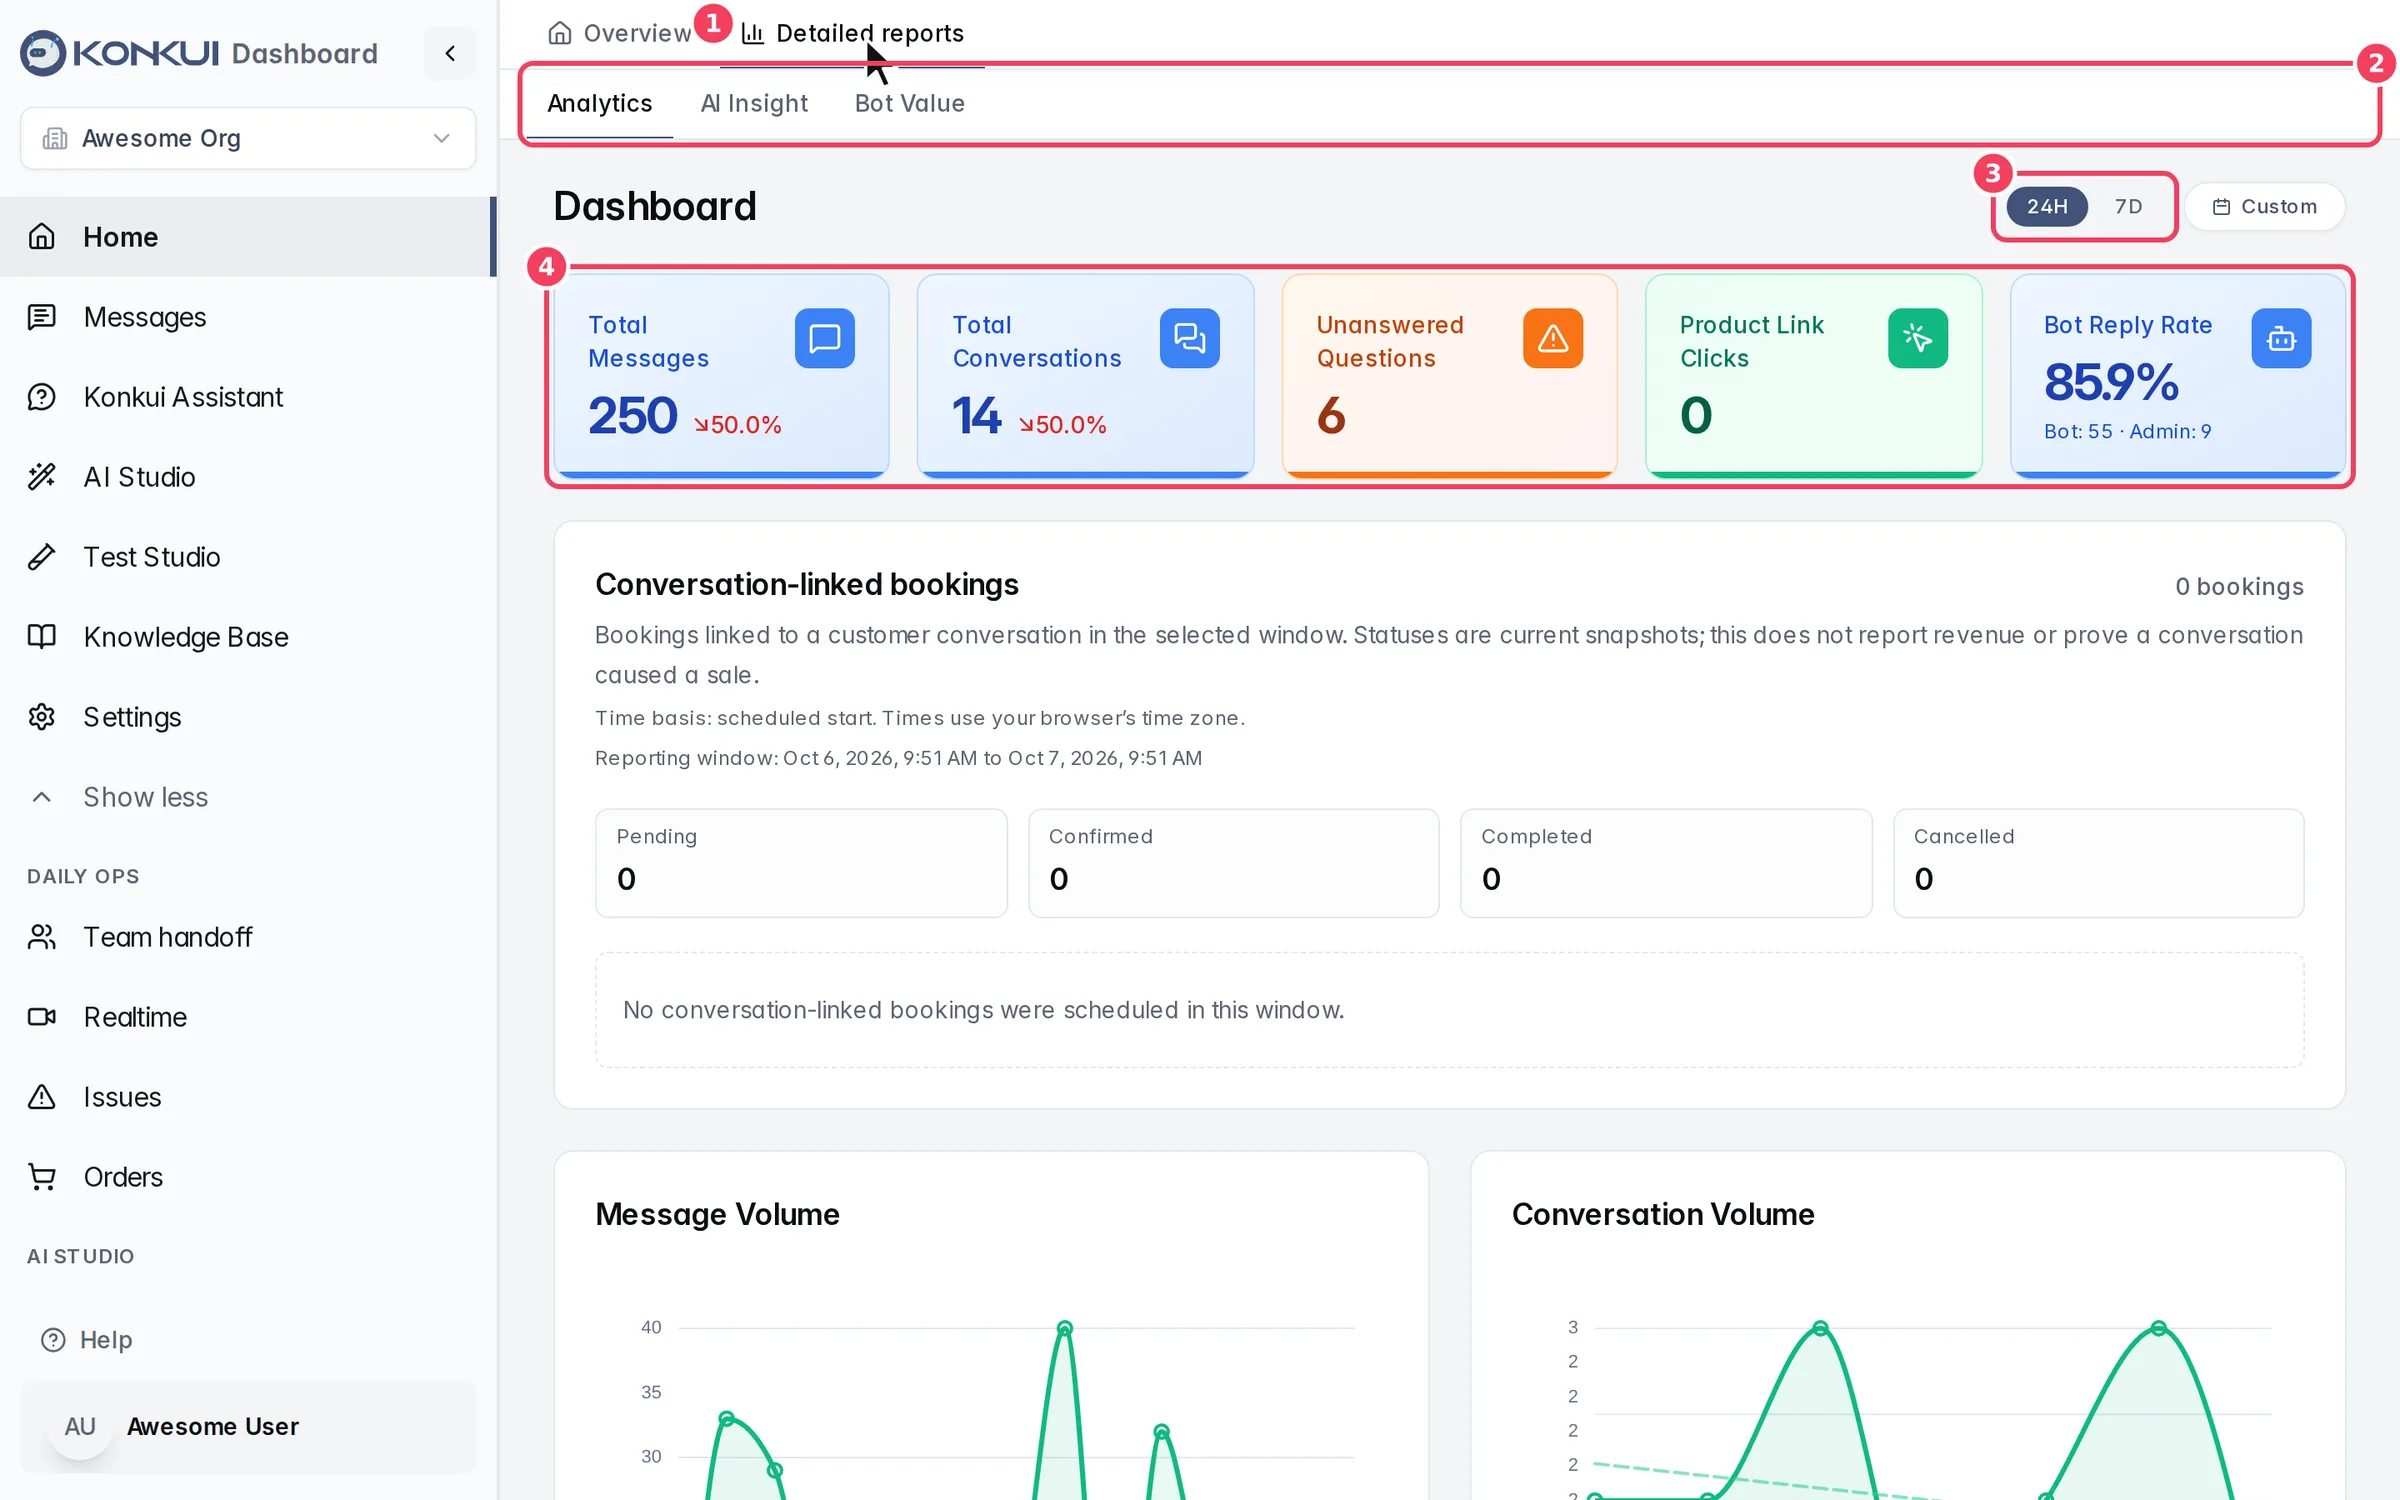This screenshot has height=1500, width=2400.
Task: Open the Help link in the sidebar
Action: pos(87,1340)
